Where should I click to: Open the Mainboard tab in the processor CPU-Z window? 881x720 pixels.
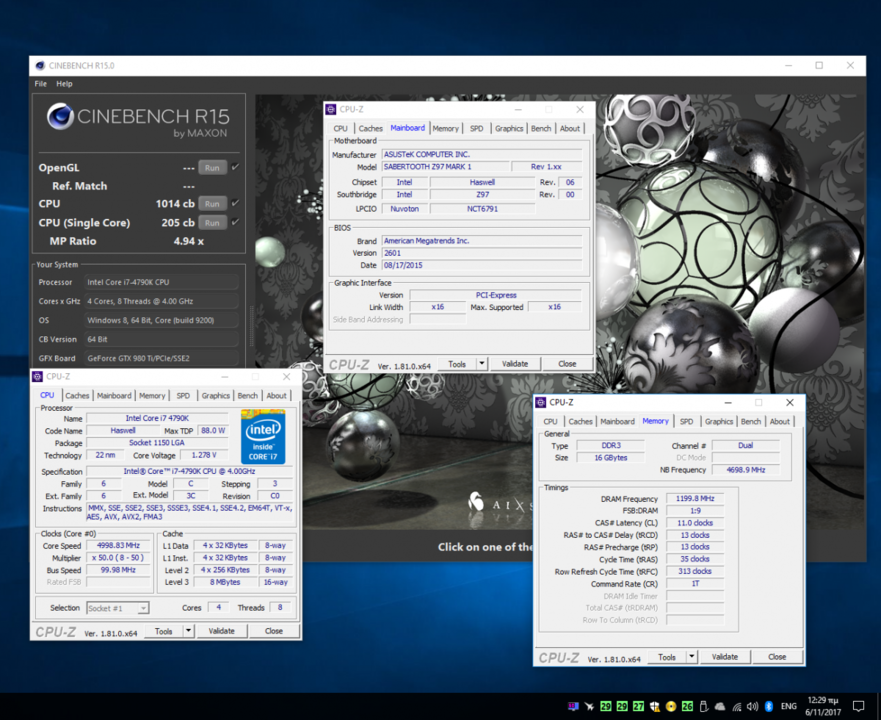coord(114,396)
